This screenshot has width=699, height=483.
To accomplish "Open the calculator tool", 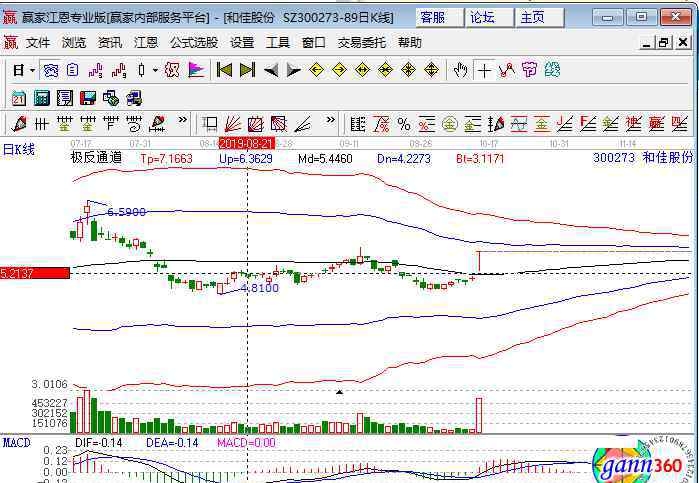I will (42, 98).
